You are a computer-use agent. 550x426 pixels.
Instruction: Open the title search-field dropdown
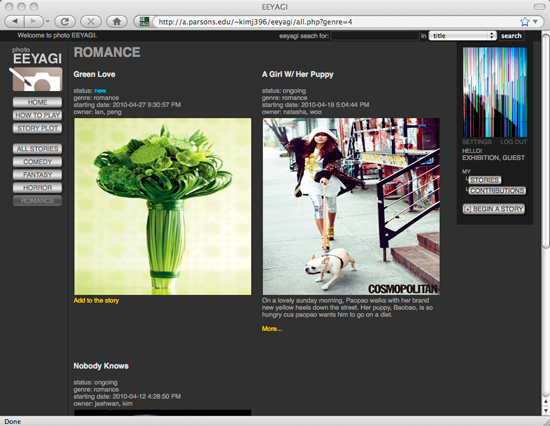tap(462, 35)
